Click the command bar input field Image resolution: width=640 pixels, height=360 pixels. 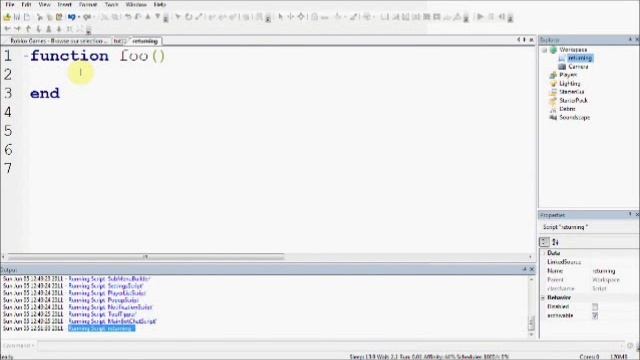(331, 346)
